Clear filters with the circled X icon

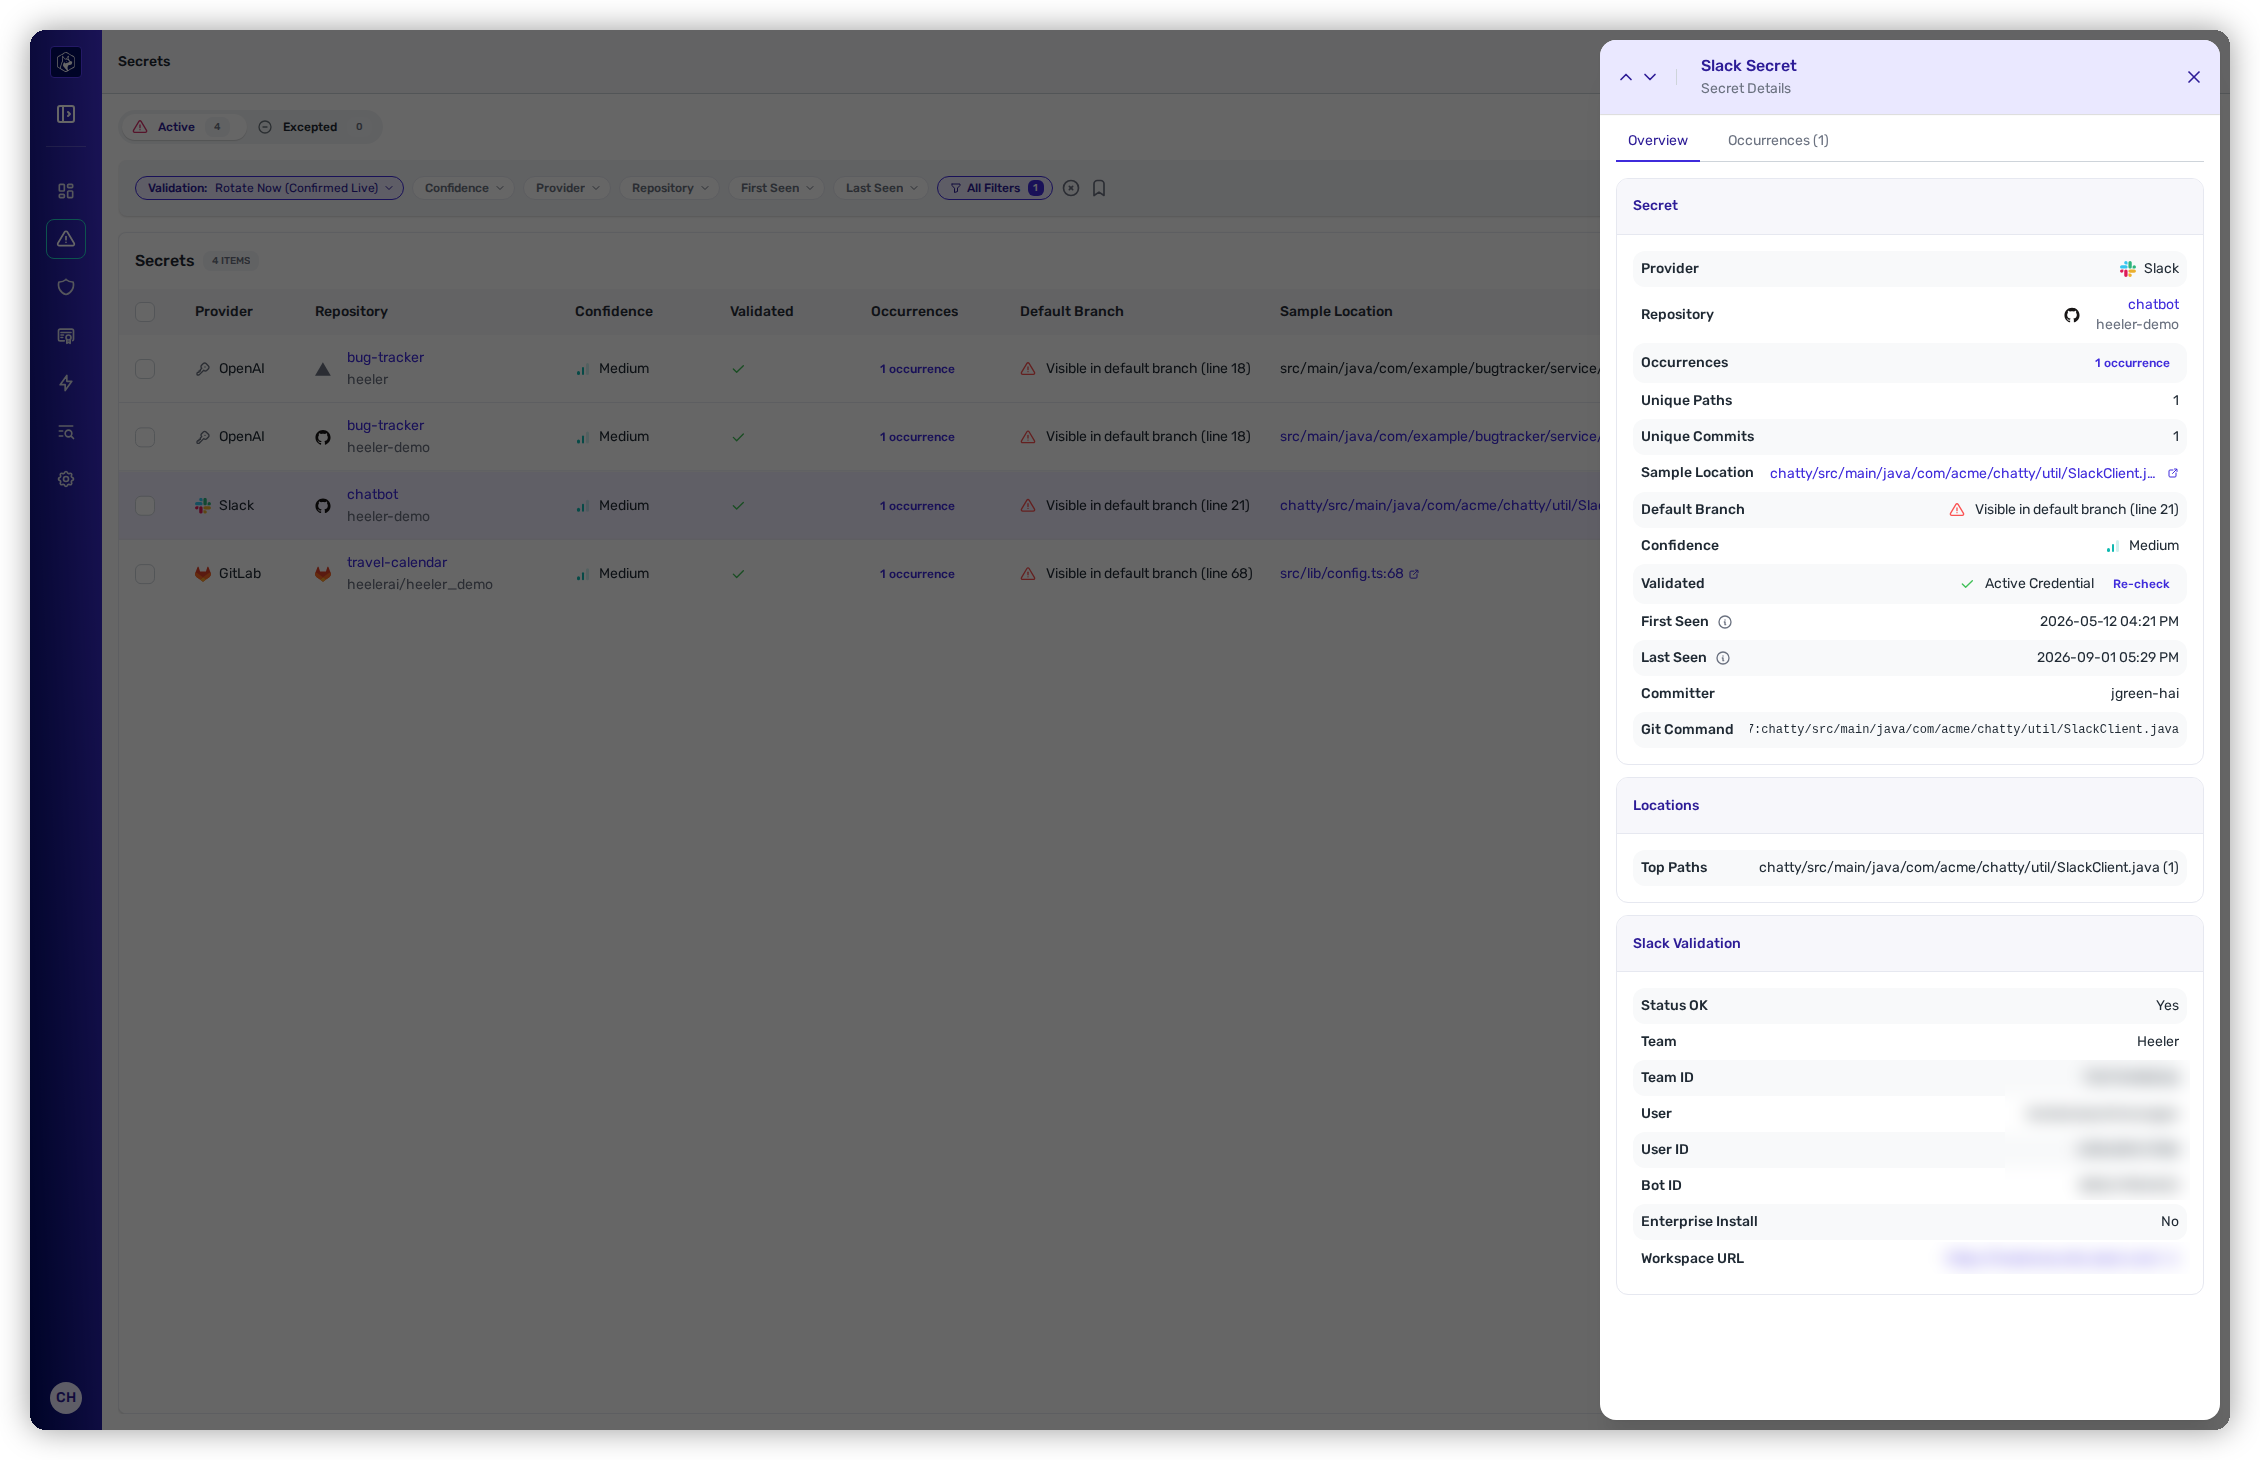click(x=1071, y=188)
